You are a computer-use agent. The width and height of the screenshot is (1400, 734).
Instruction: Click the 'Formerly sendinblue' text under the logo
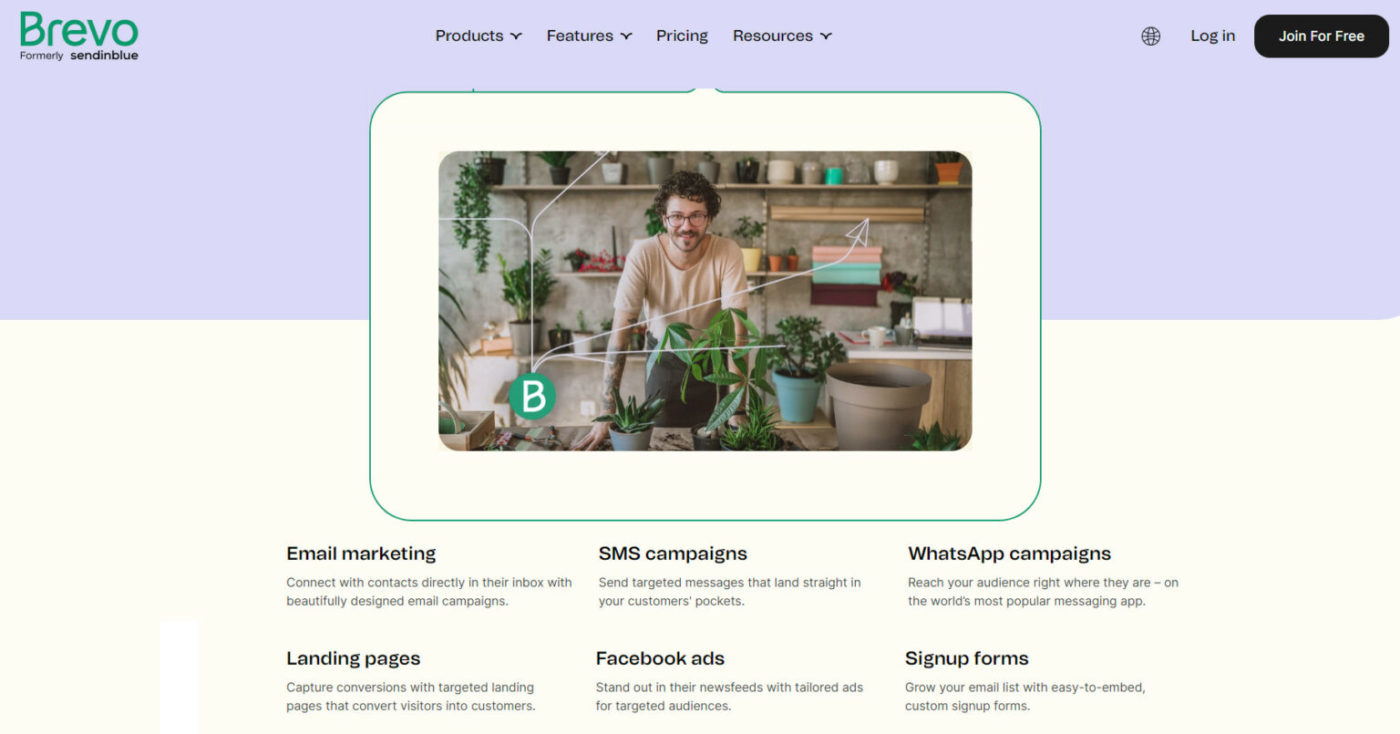pyautogui.click(x=79, y=56)
